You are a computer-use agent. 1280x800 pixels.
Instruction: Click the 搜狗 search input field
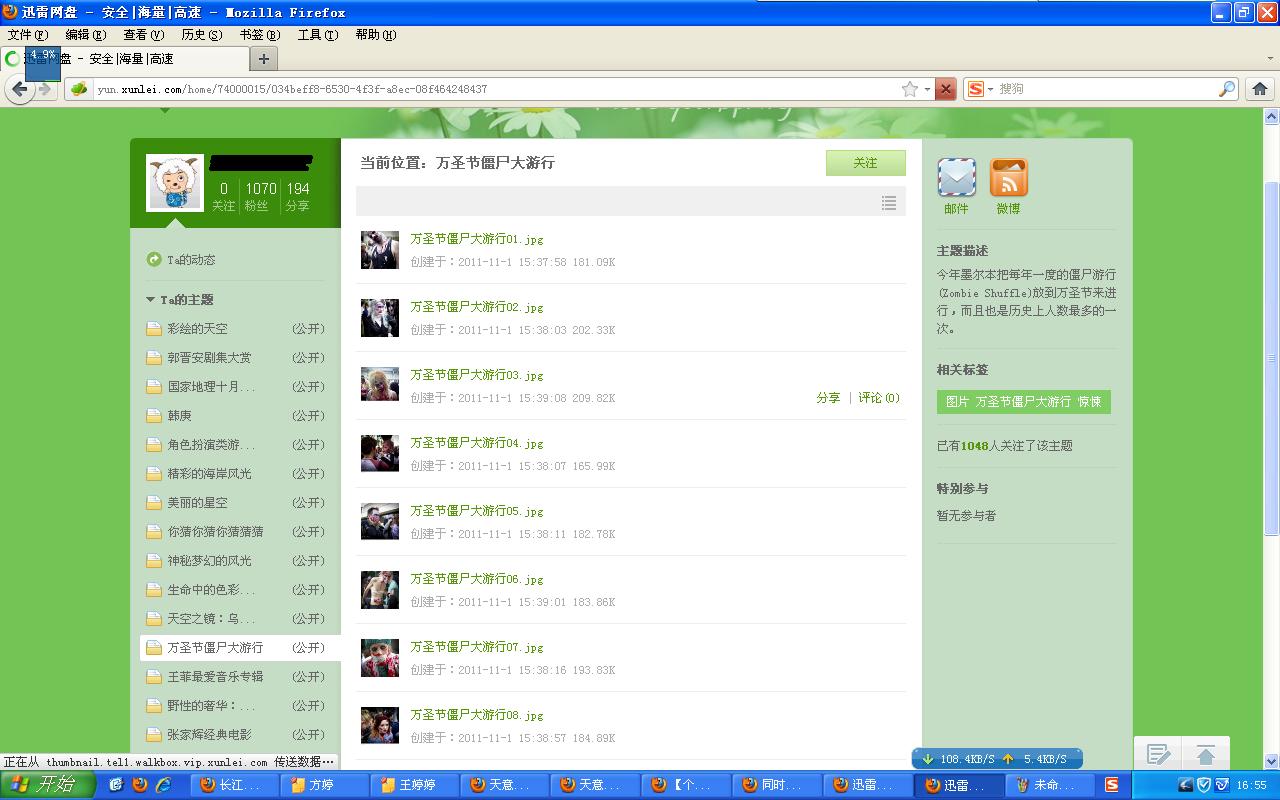point(1107,89)
